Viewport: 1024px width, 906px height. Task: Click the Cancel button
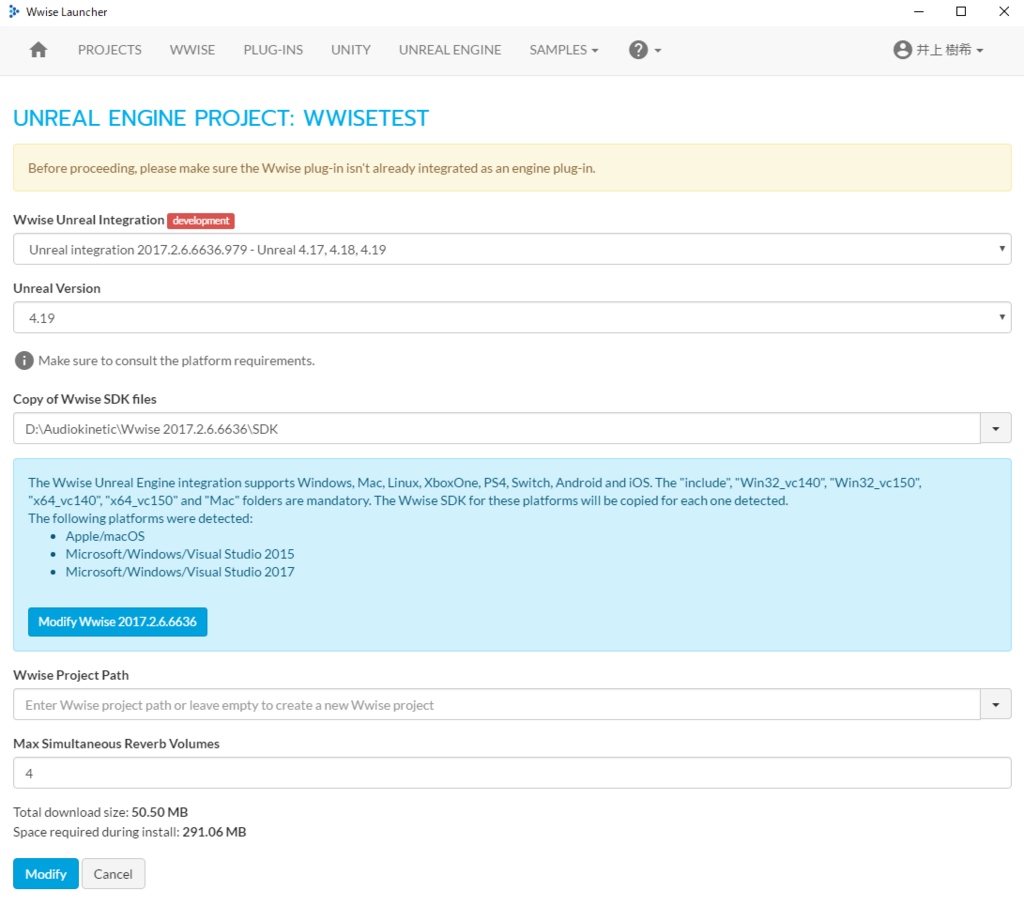point(113,873)
